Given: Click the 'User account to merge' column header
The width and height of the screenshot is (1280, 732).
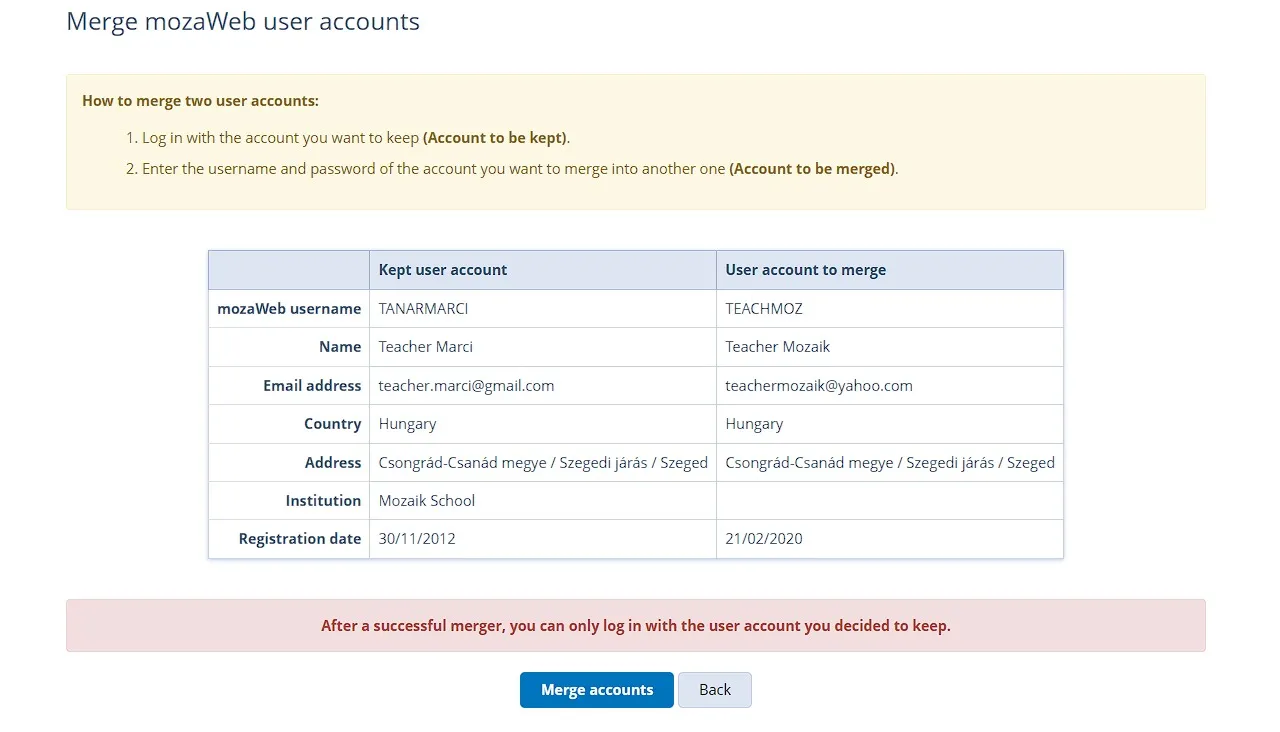Looking at the screenshot, I should coord(805,270).
